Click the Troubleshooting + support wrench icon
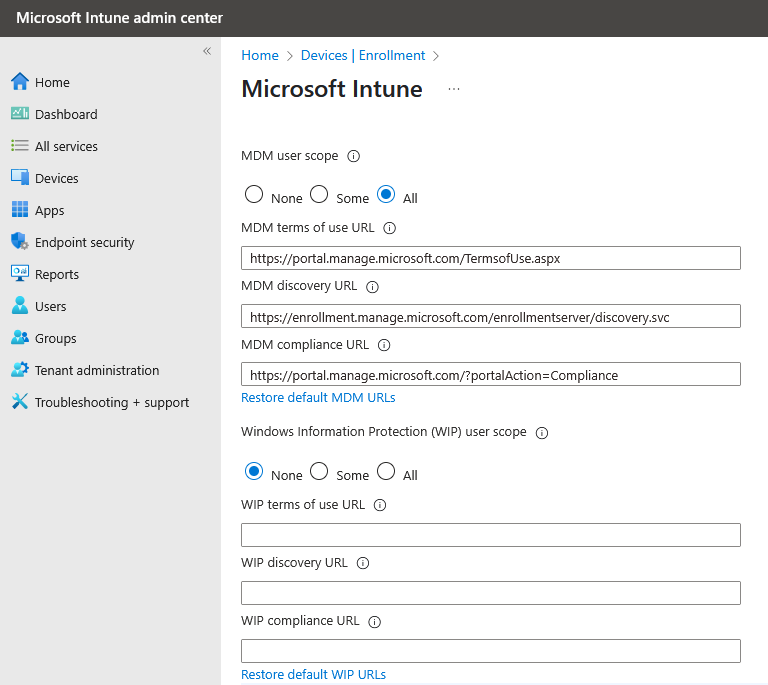The height and width of the screenshot is (685, 768). pyautogui.click(x=20, y=402)
